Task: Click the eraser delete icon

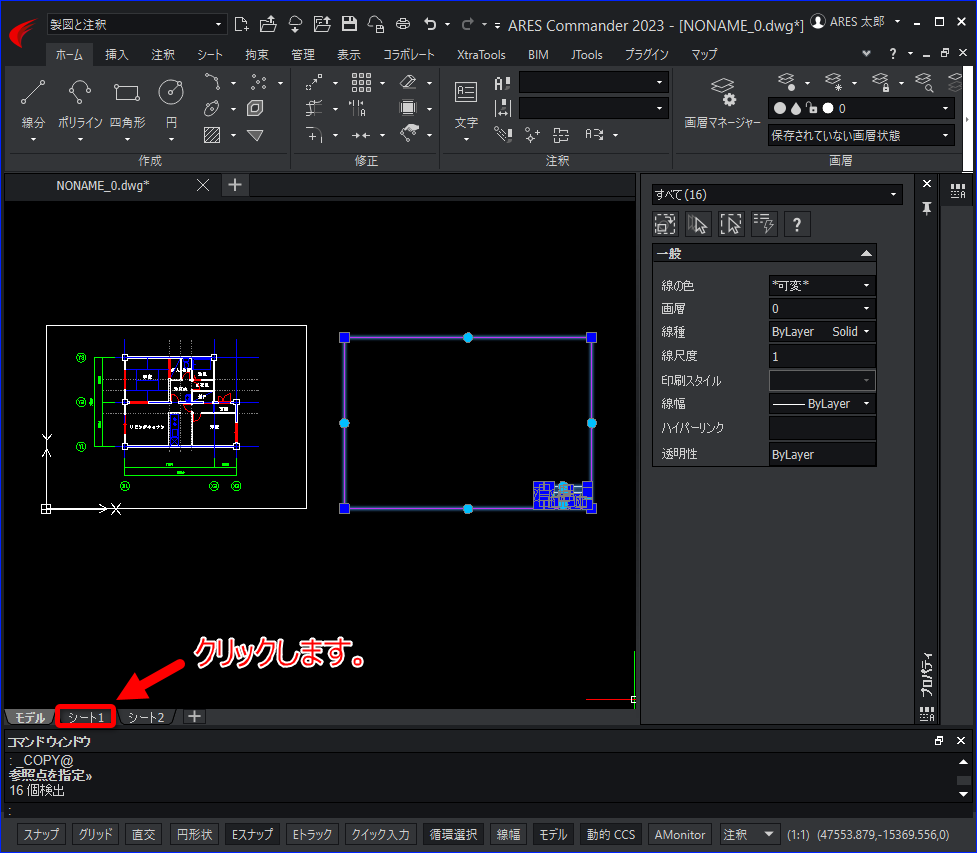Action: coord(408,82)
